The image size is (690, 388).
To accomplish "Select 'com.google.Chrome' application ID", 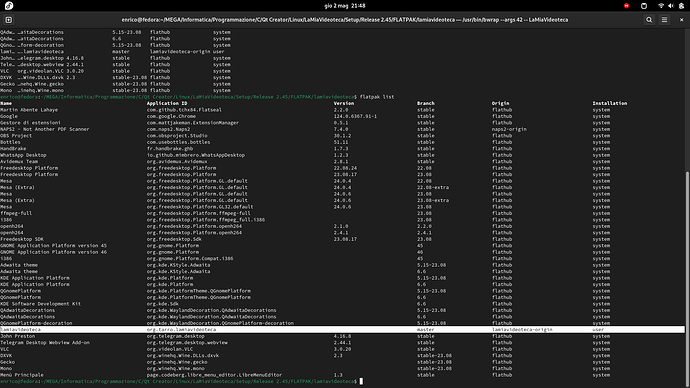I will (x=171, y=117).
